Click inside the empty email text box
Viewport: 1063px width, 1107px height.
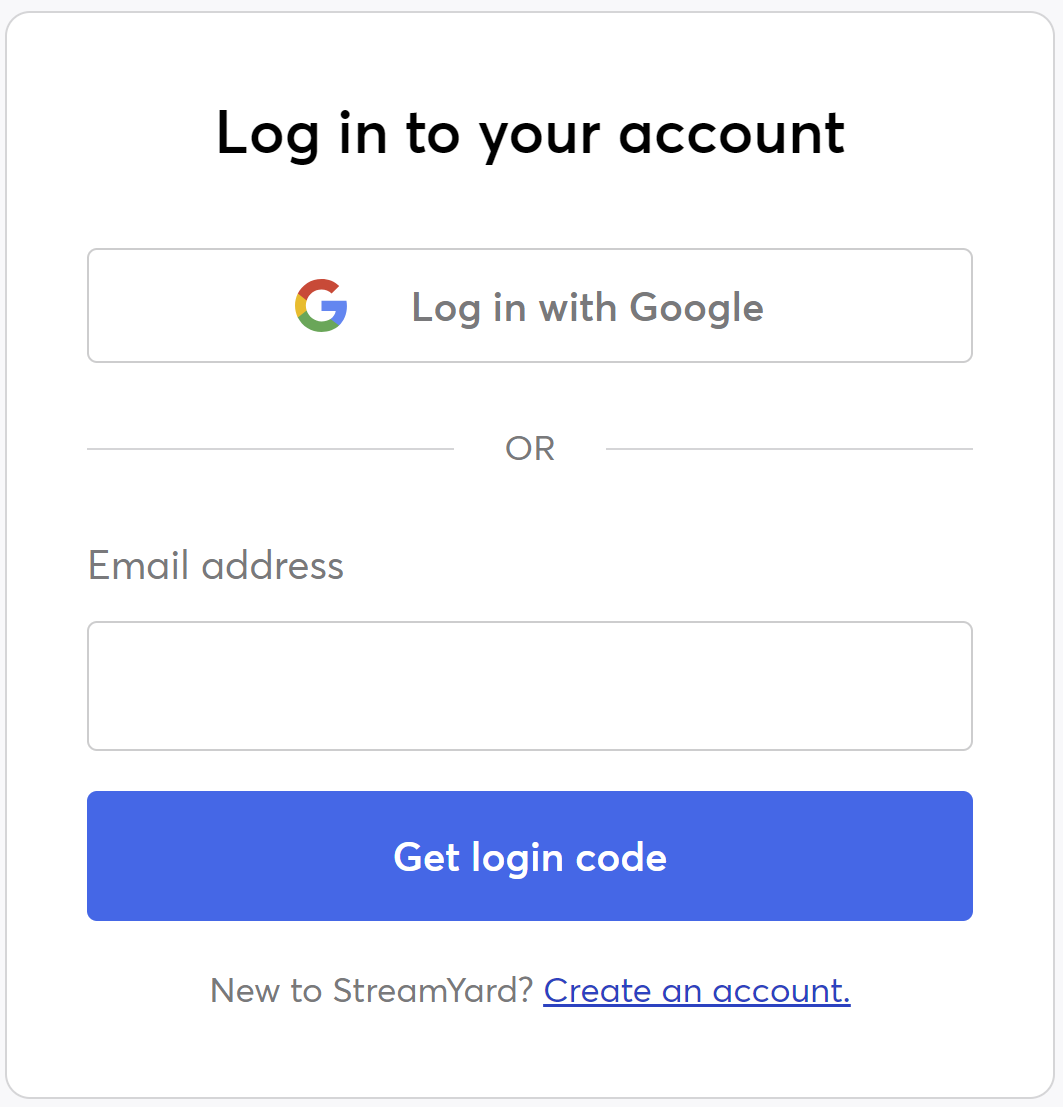(x=530, y=686)
